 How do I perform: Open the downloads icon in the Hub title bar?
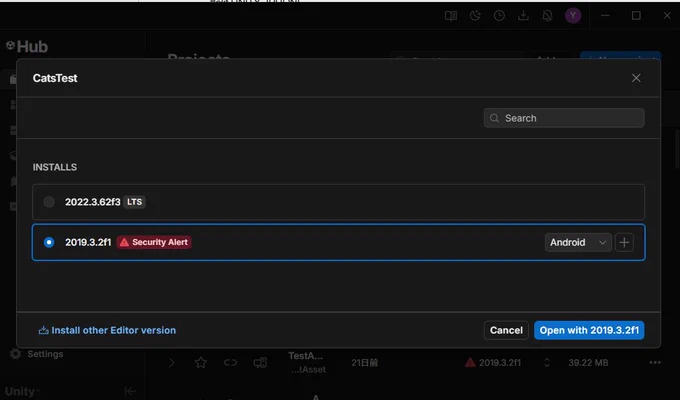click(x=523, y=16)
